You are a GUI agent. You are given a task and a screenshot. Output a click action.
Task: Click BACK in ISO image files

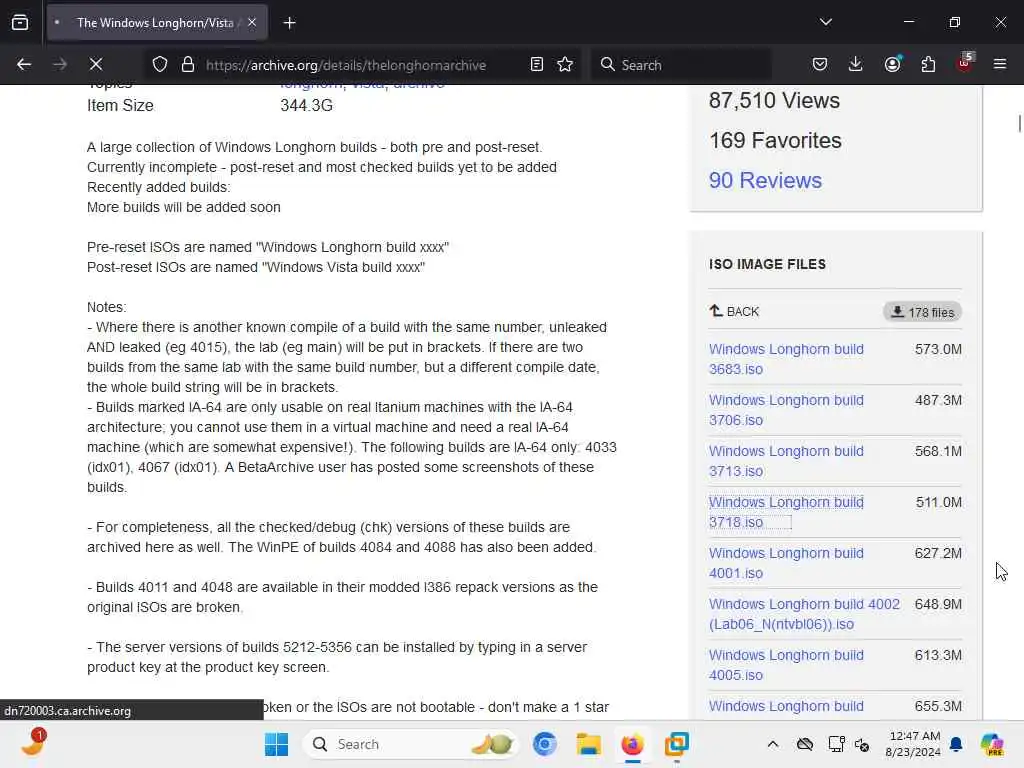coord(734,312)
